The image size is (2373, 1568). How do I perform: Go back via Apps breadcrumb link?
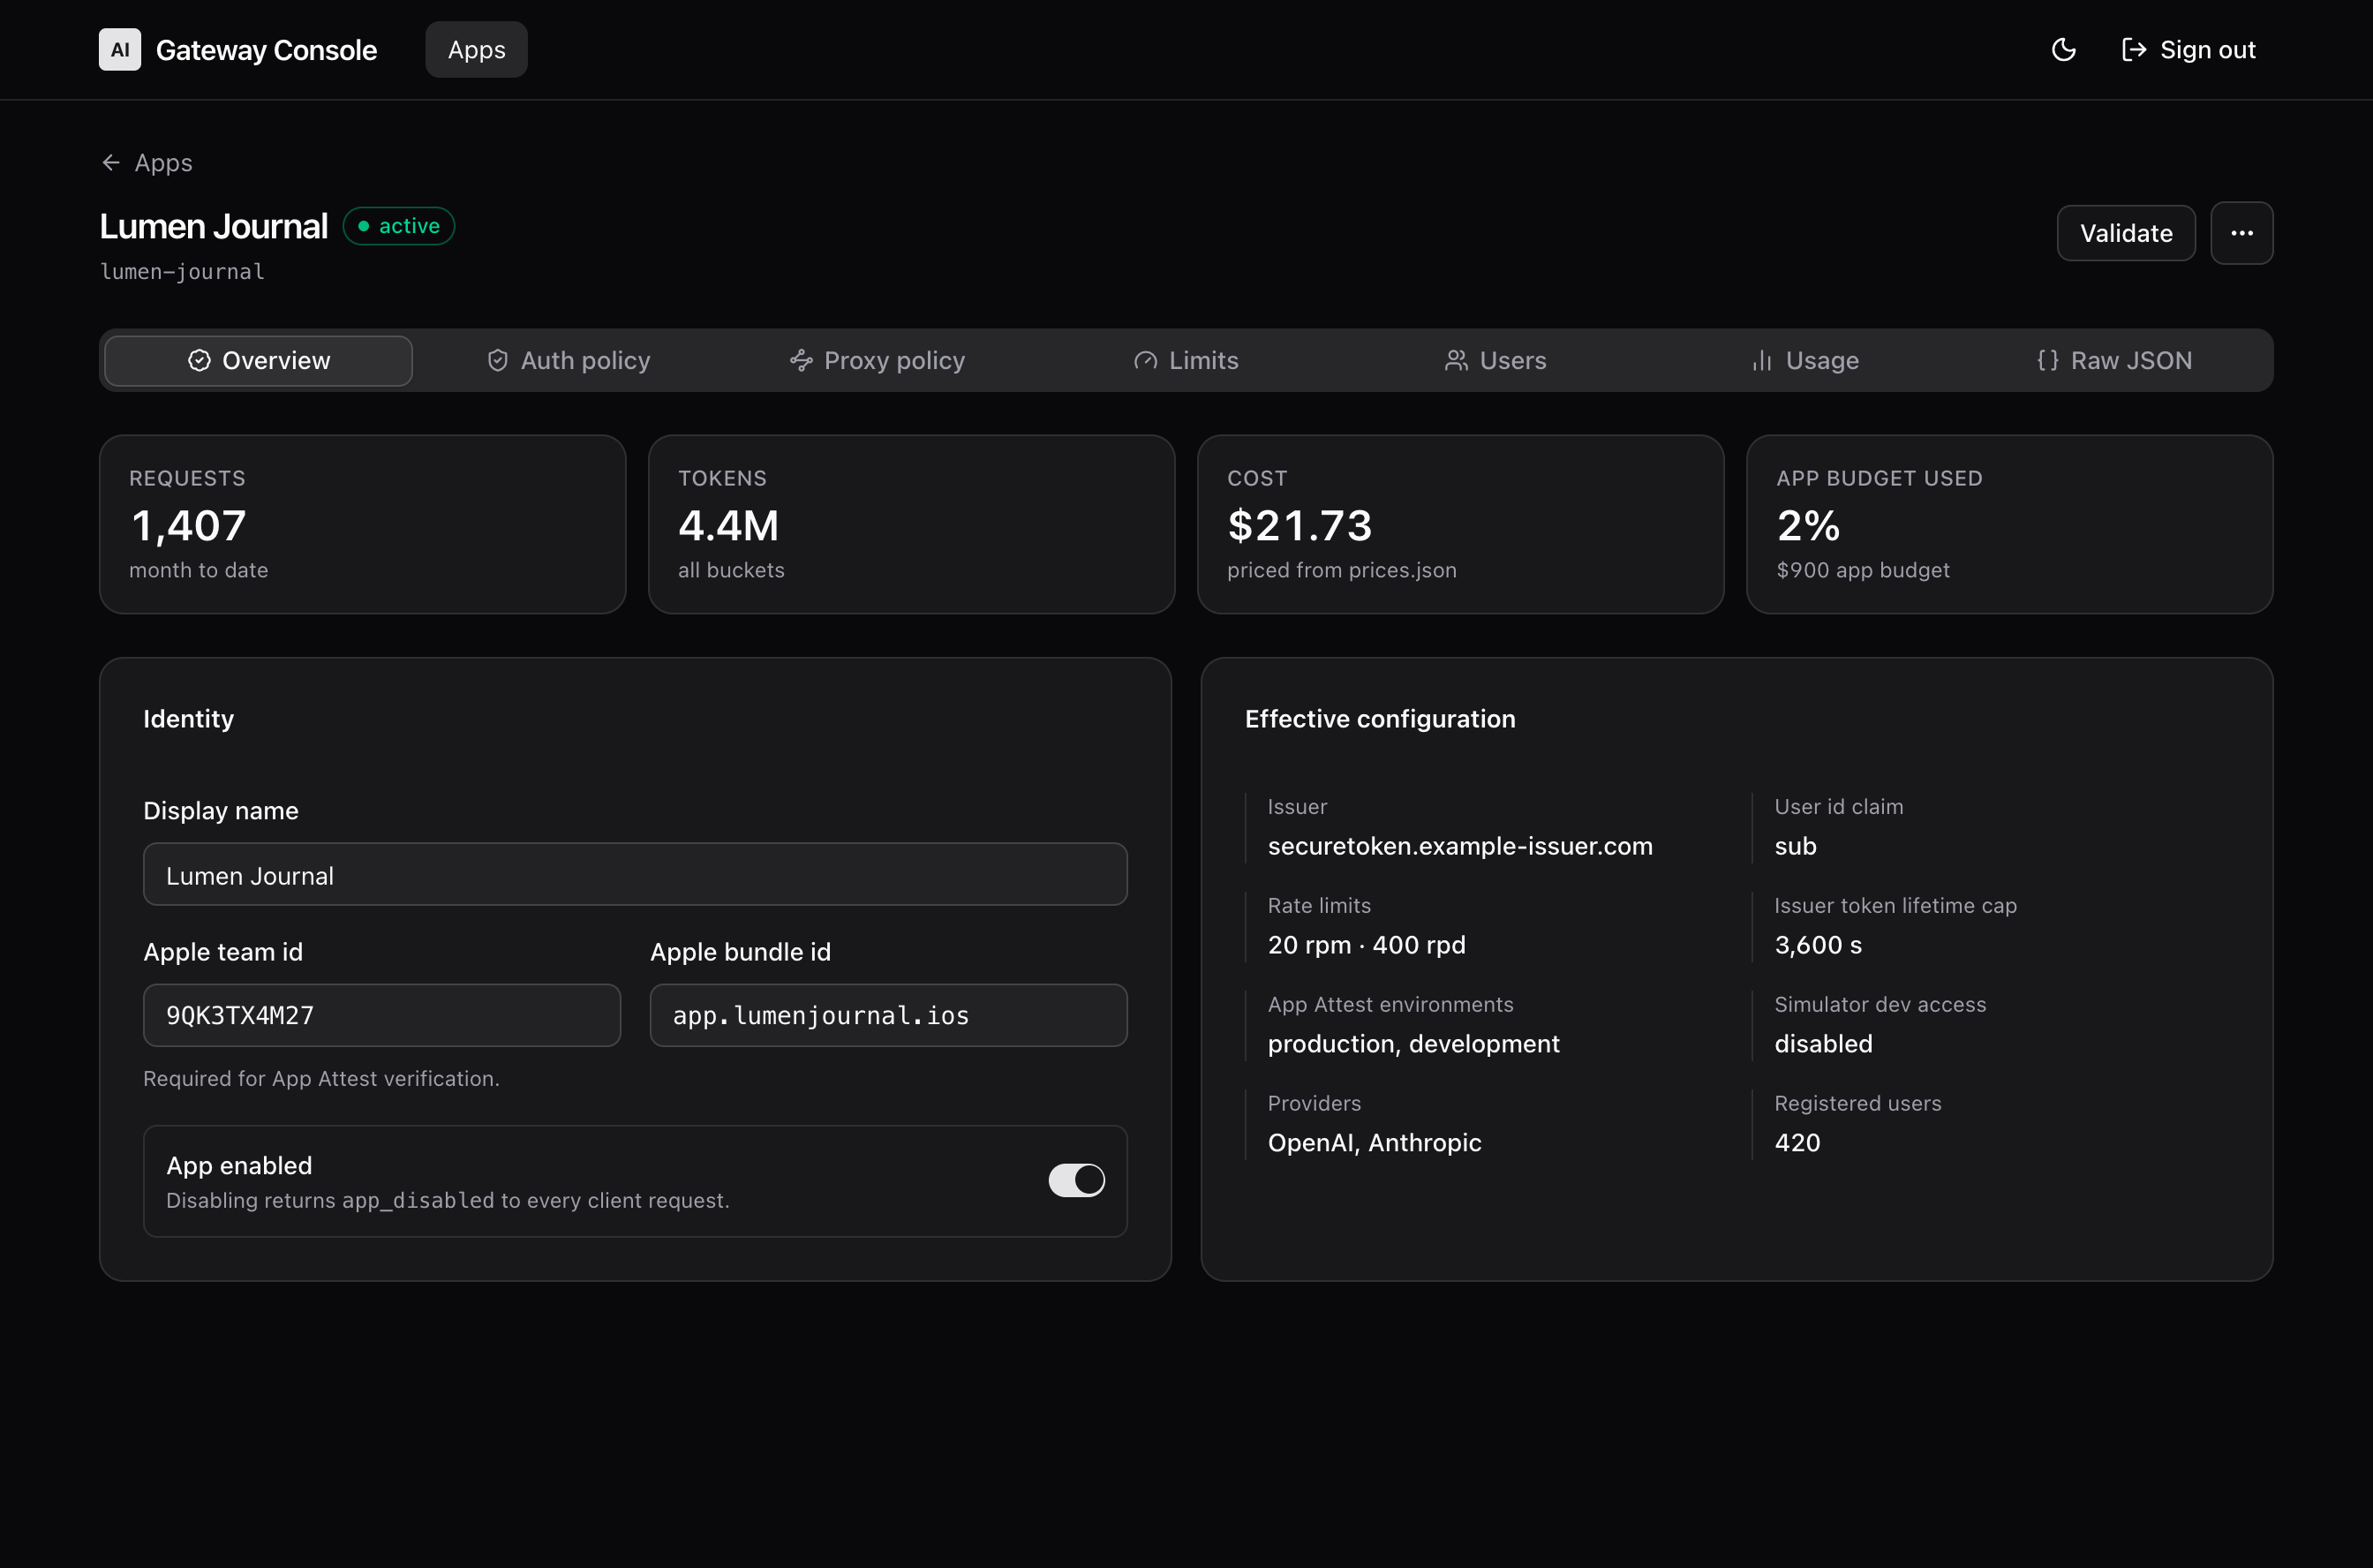[x=147, y=163]
